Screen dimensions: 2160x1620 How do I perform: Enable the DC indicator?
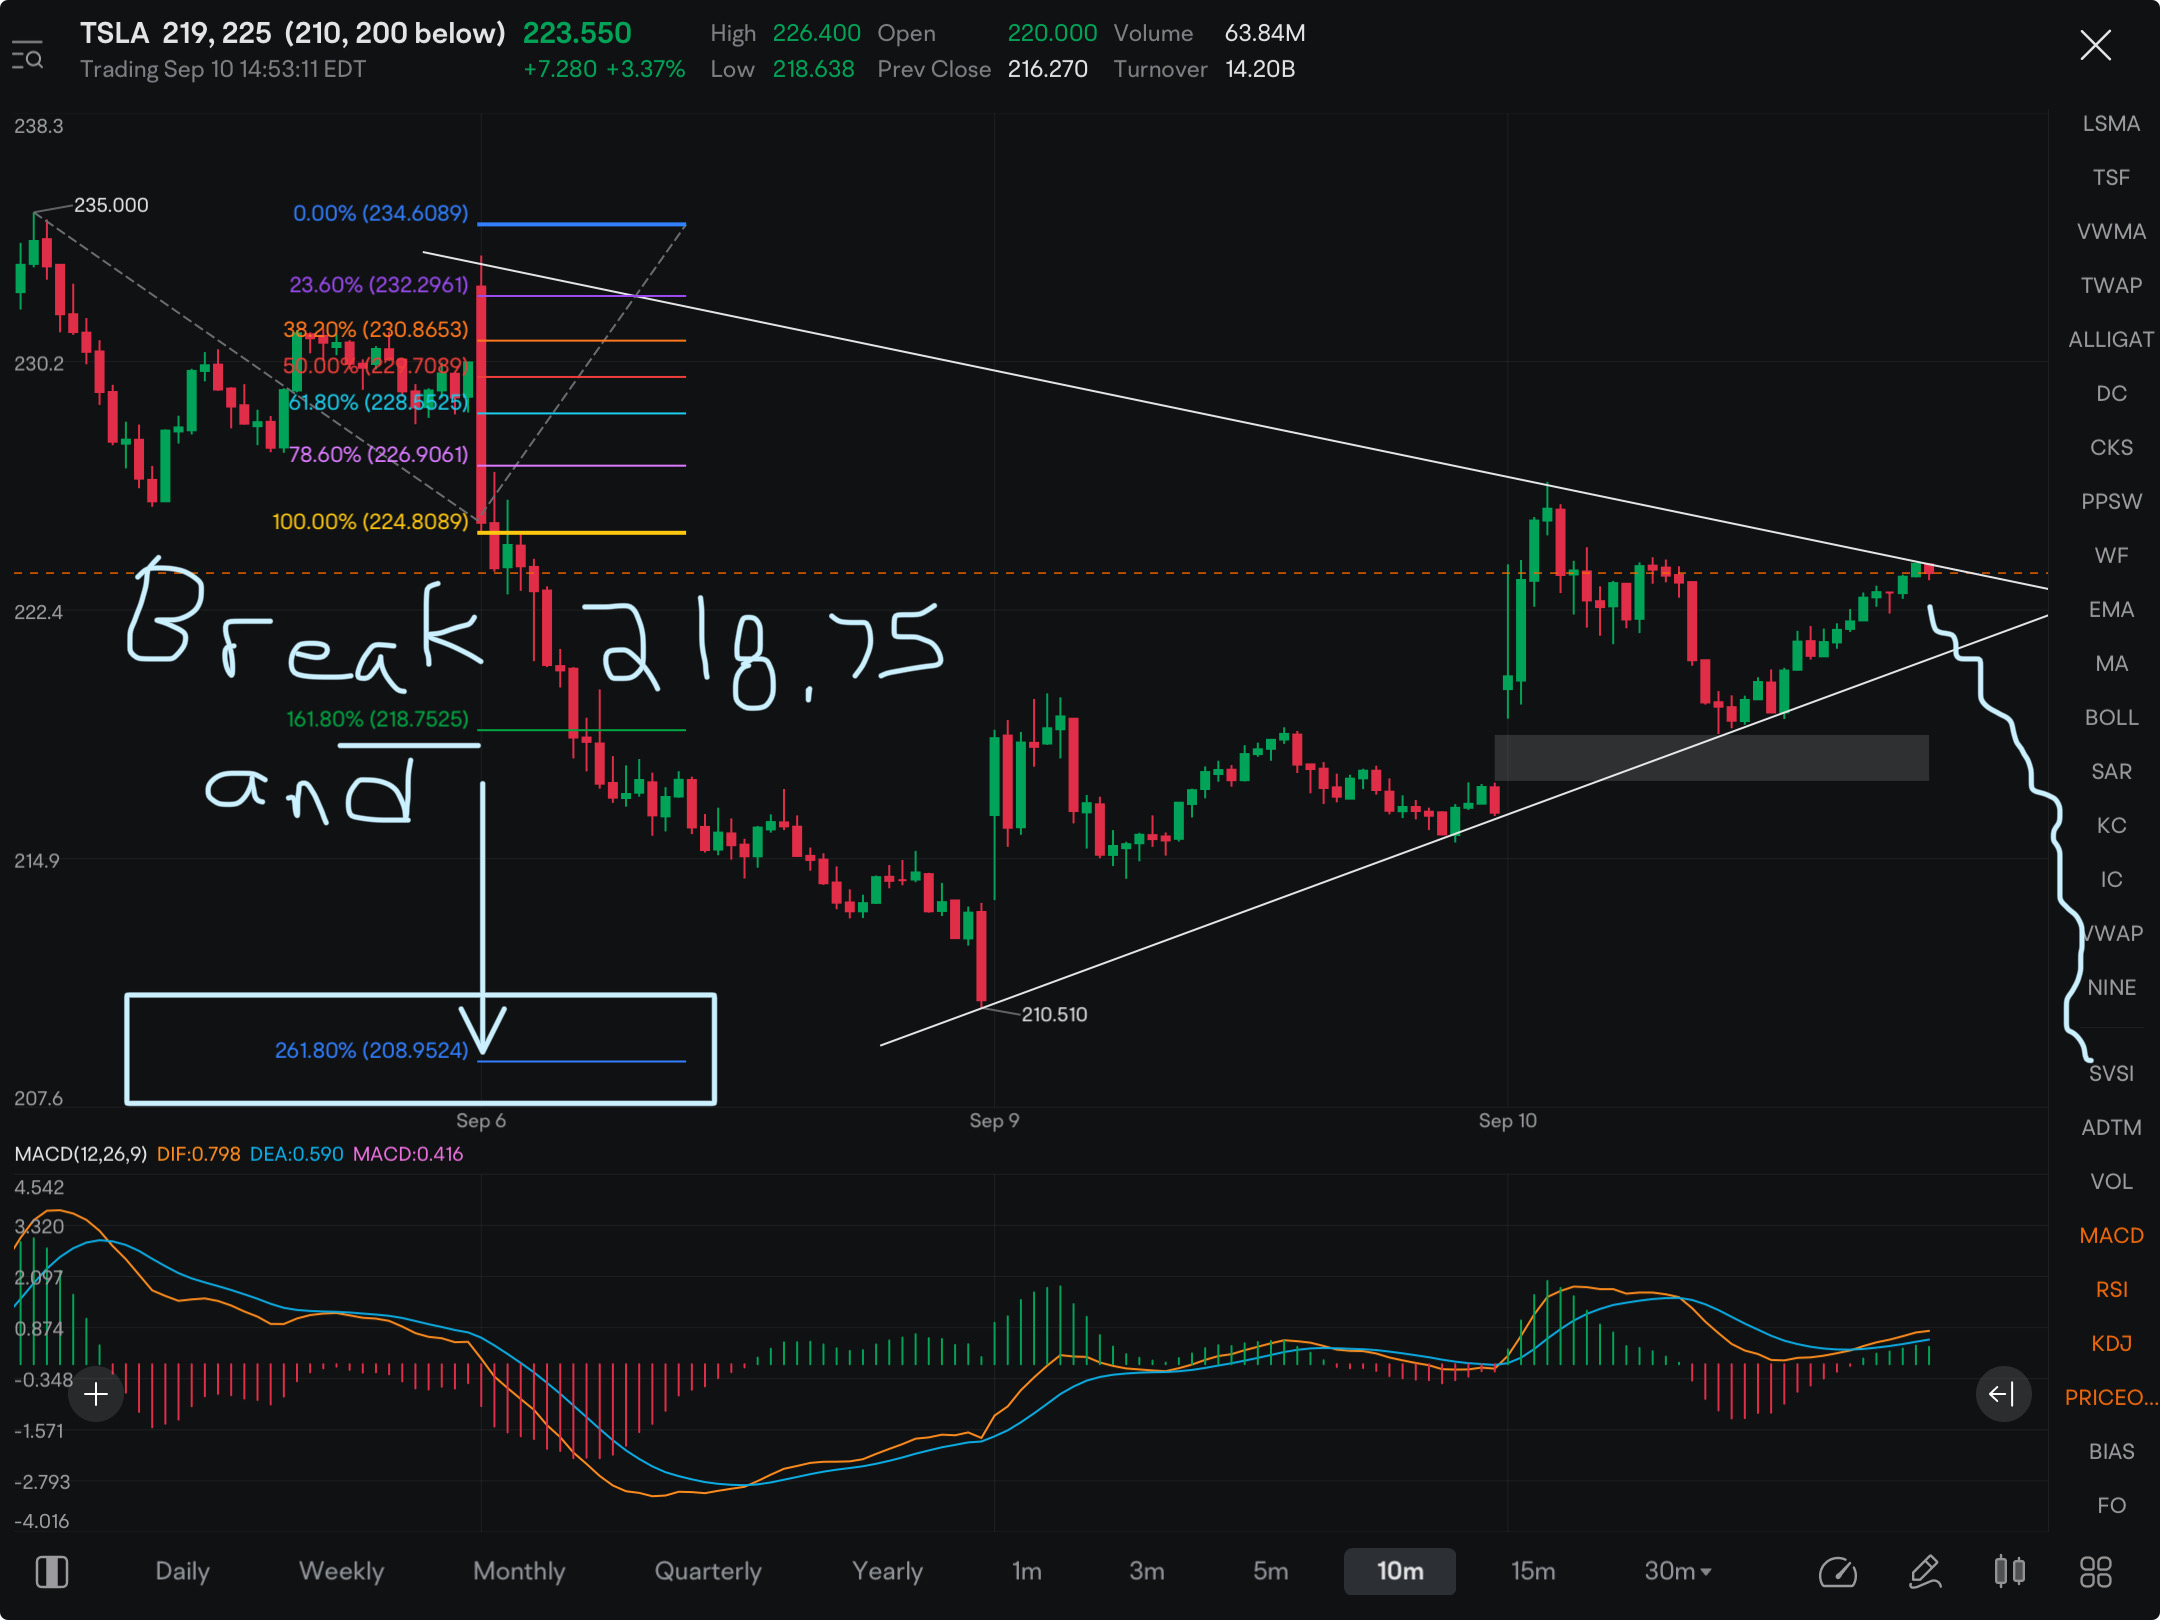coord(2111,394)
